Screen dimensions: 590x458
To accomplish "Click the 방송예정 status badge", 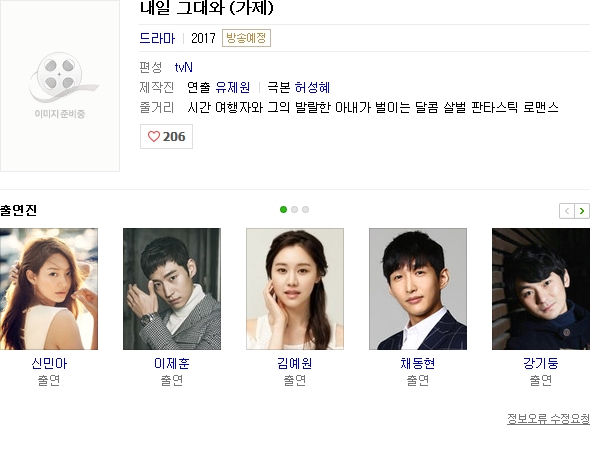I will tap(246, 38).
